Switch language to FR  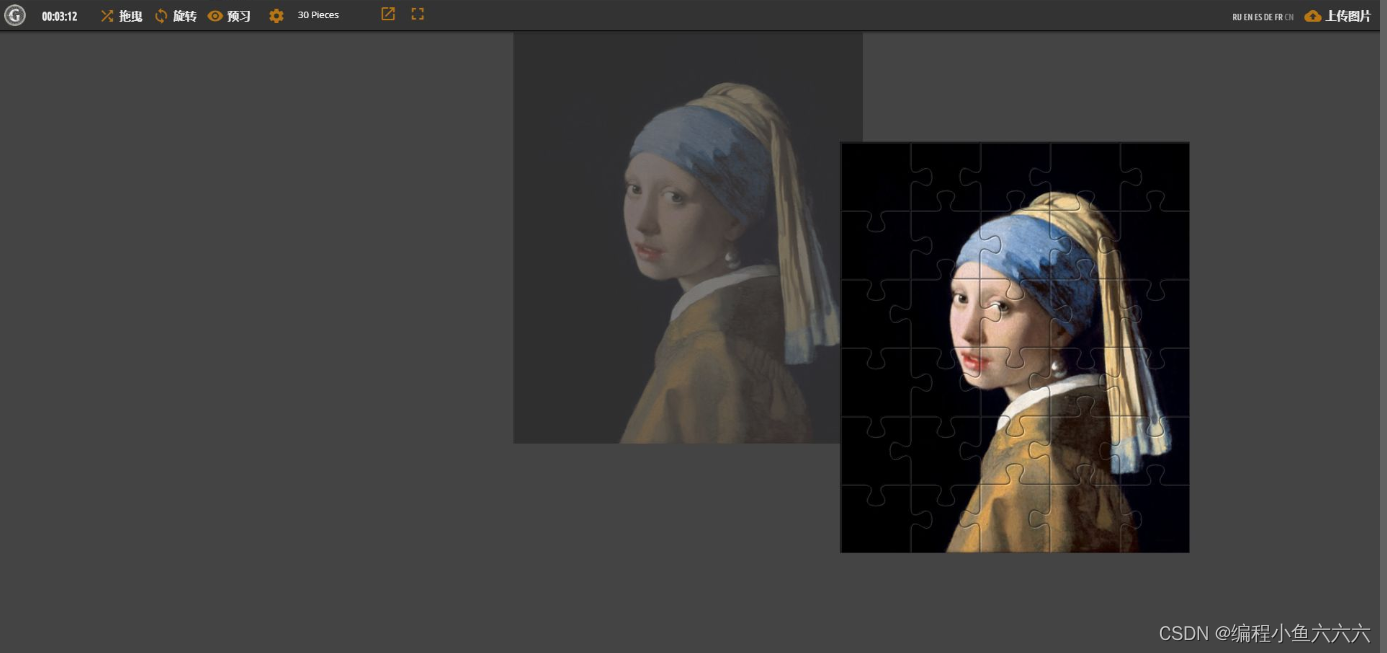coord(1279,17)
